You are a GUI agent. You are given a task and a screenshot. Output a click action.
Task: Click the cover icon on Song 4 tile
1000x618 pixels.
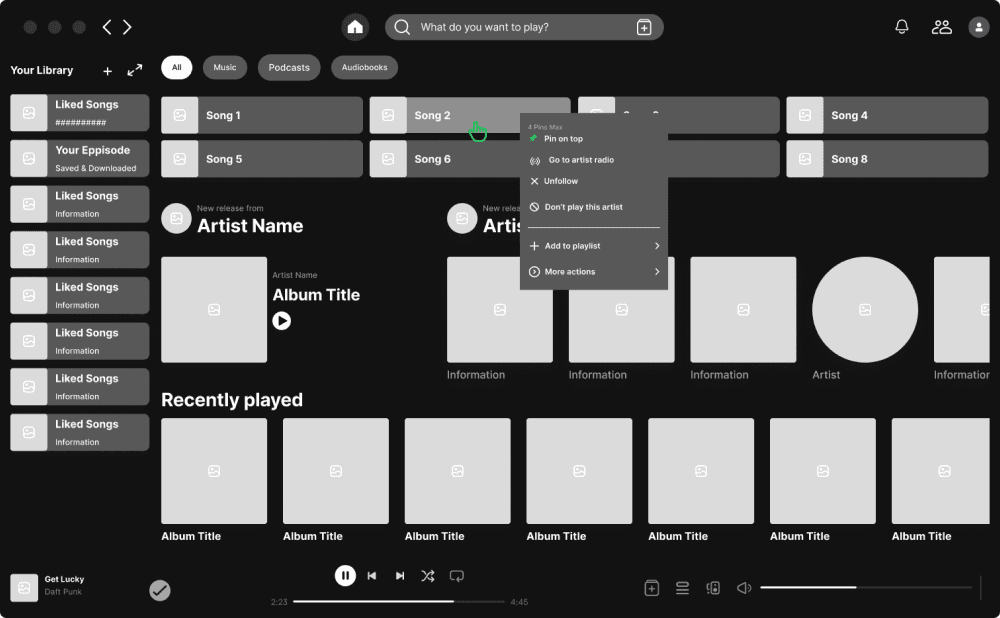click(x=805, y=115)
